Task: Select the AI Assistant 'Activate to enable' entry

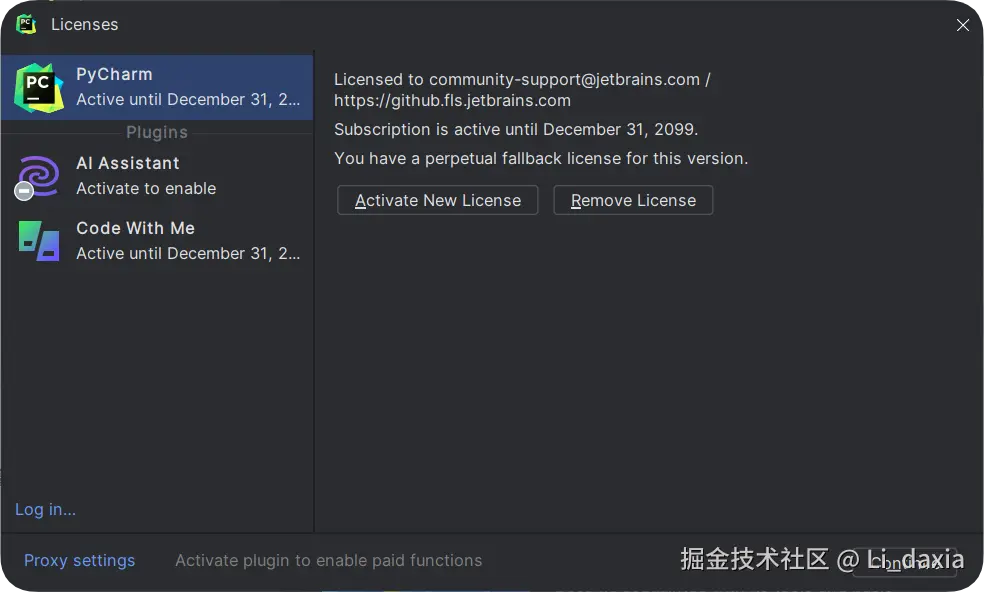Action: (146, 188)
